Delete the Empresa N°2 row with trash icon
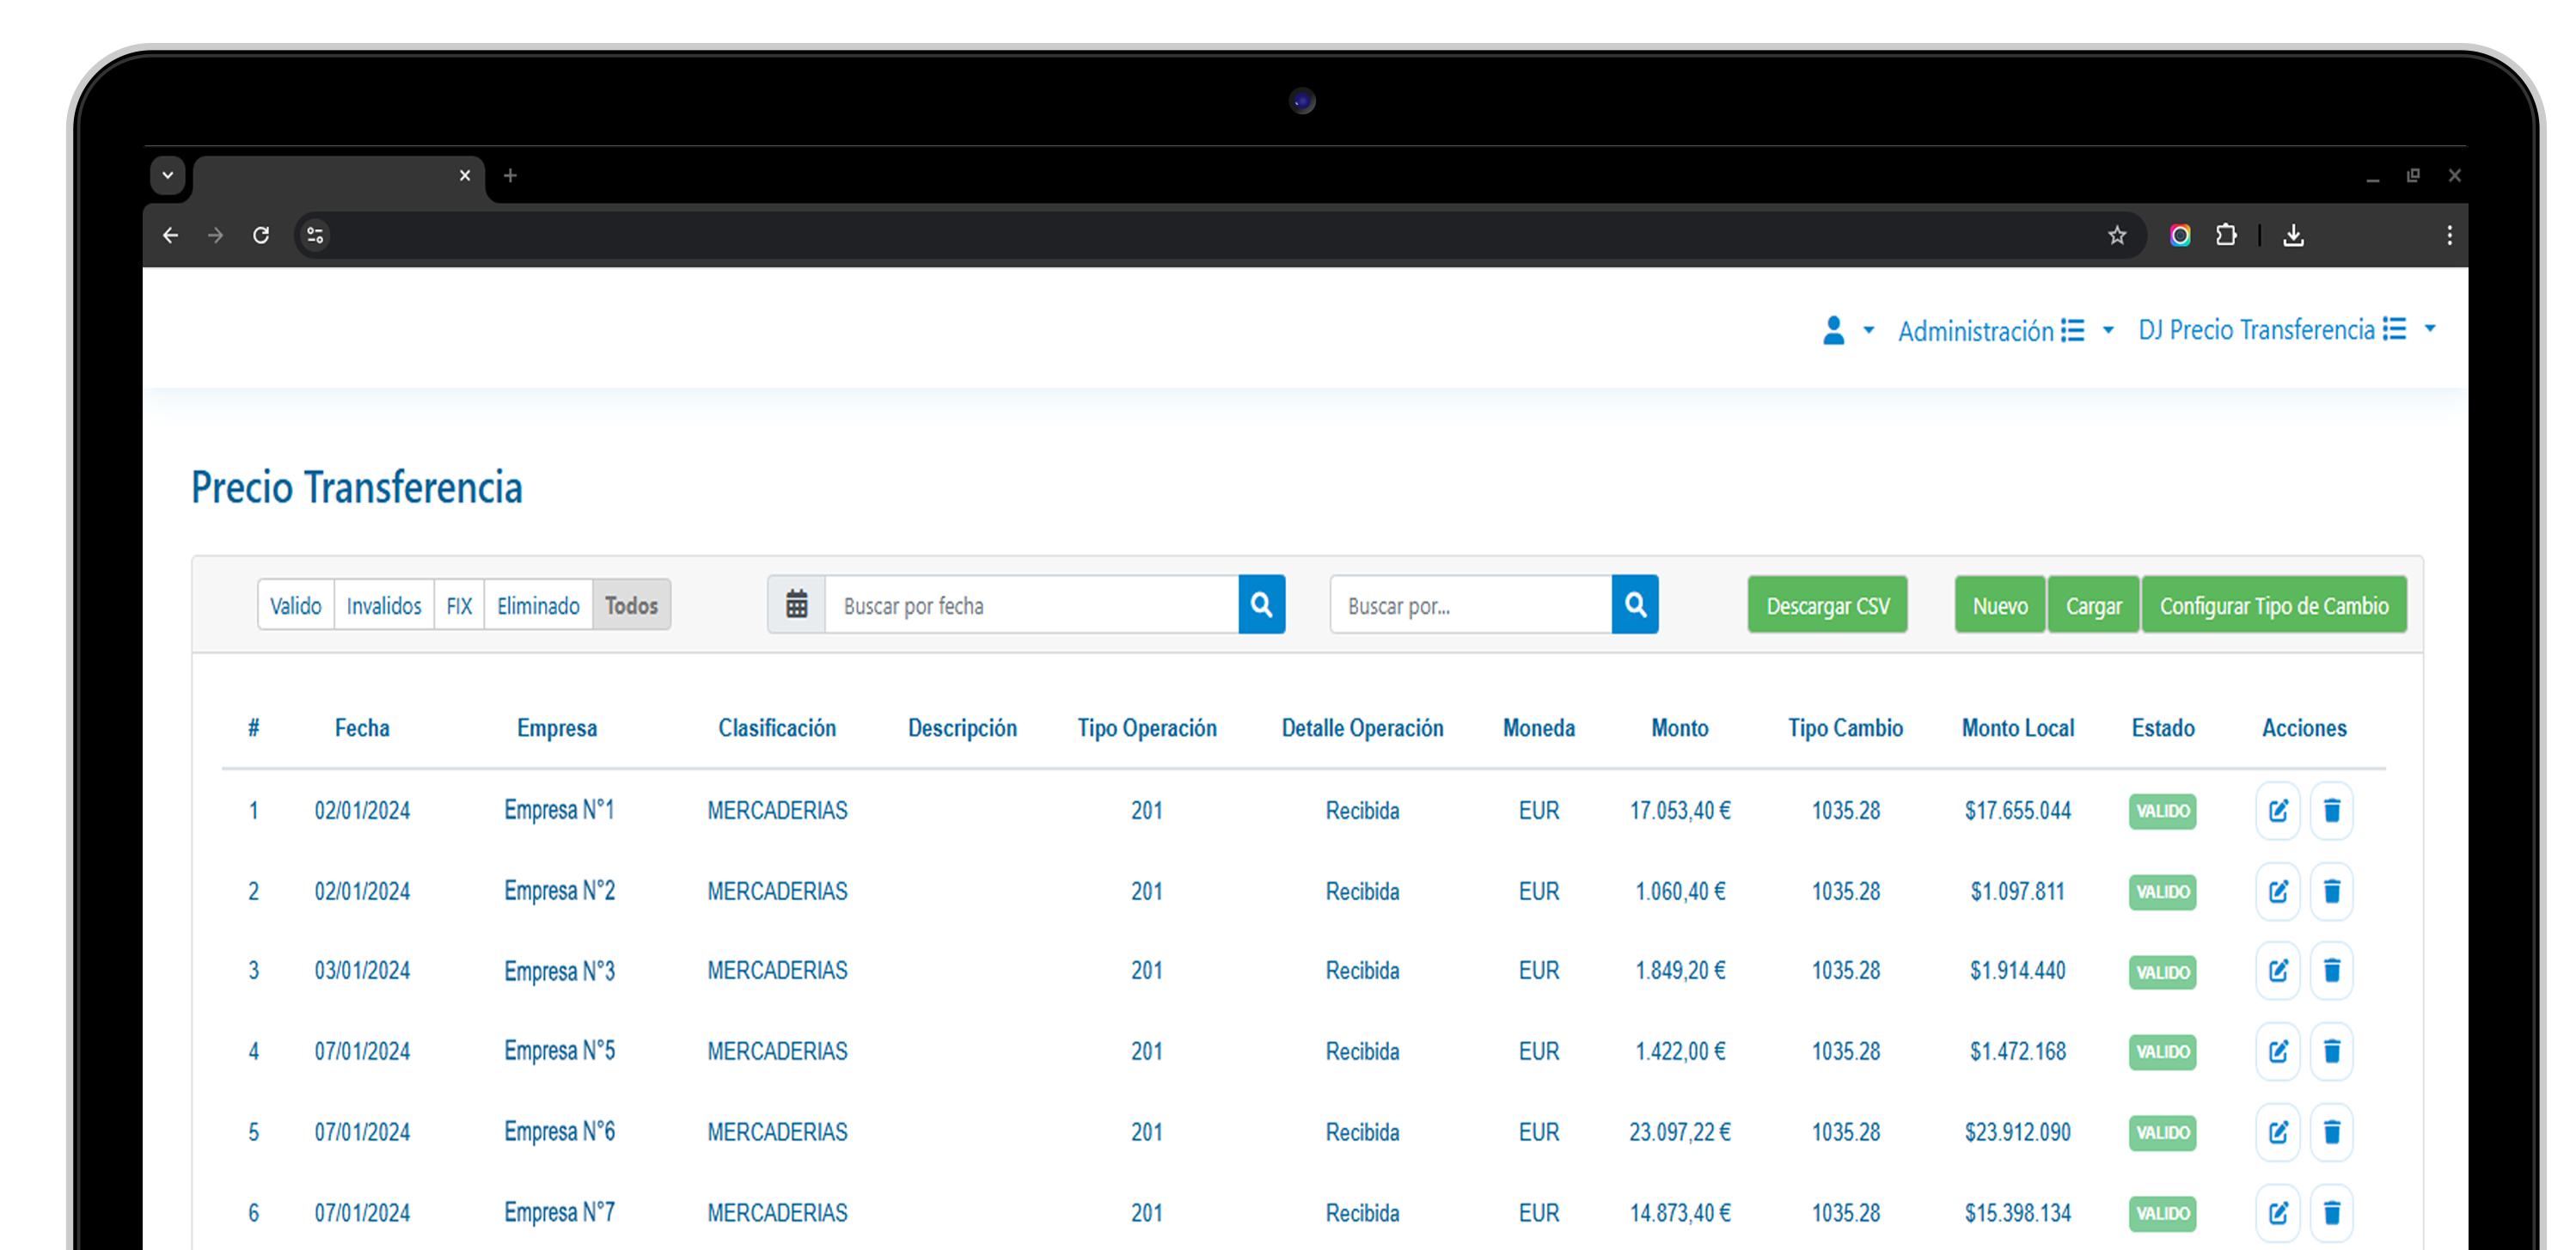2576x1250 pixels. coord(2331,891)
